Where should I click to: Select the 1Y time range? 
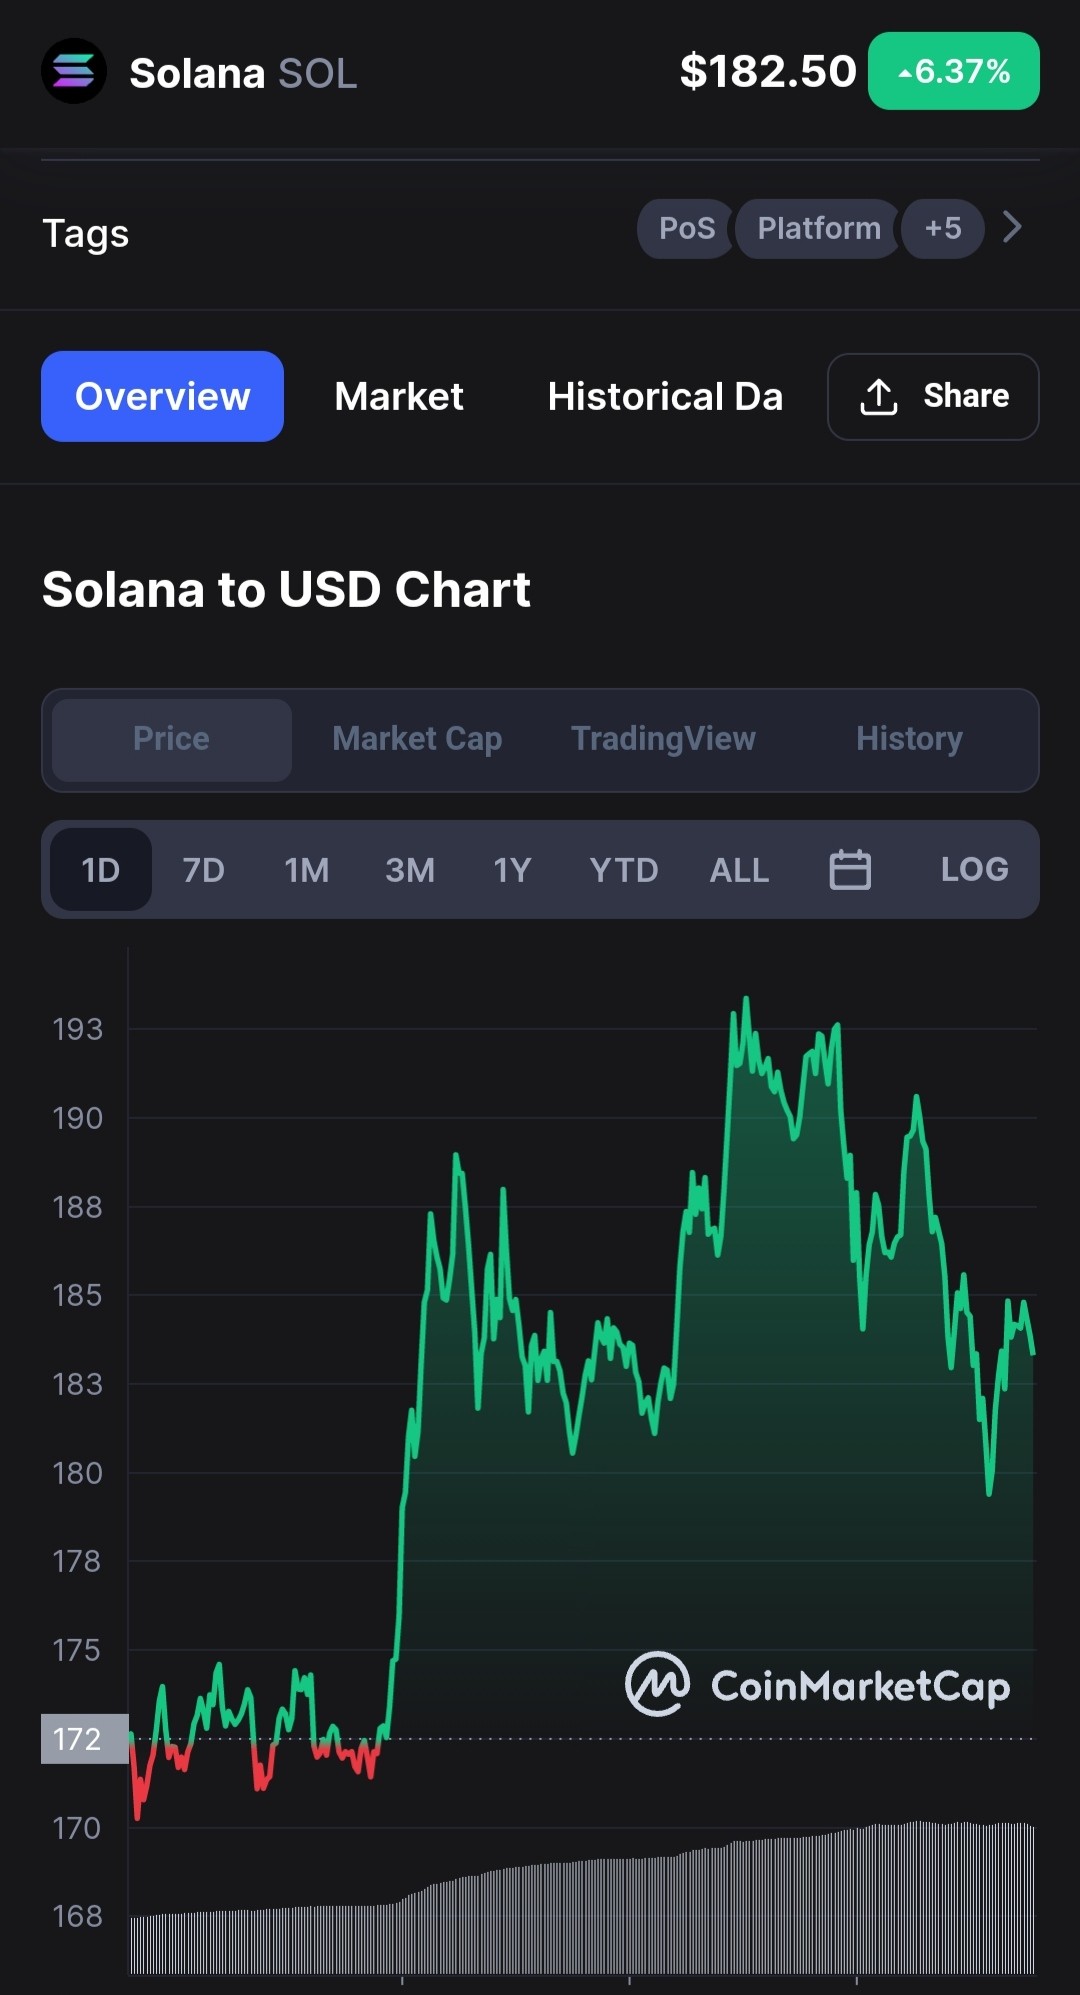point(512,870)
